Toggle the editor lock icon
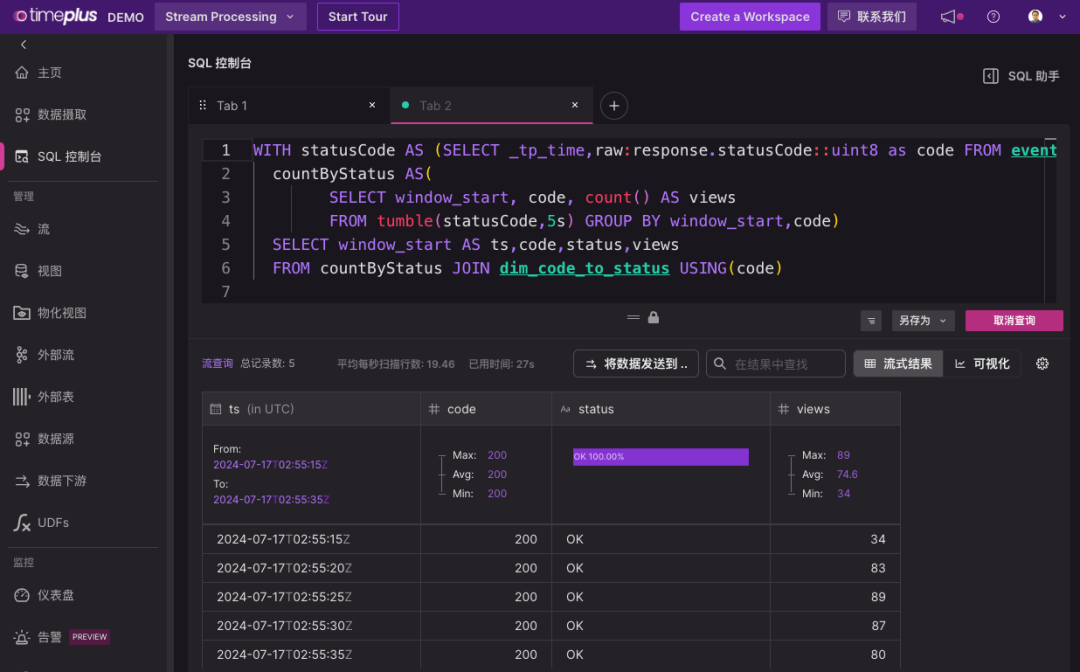 point(654,317)
